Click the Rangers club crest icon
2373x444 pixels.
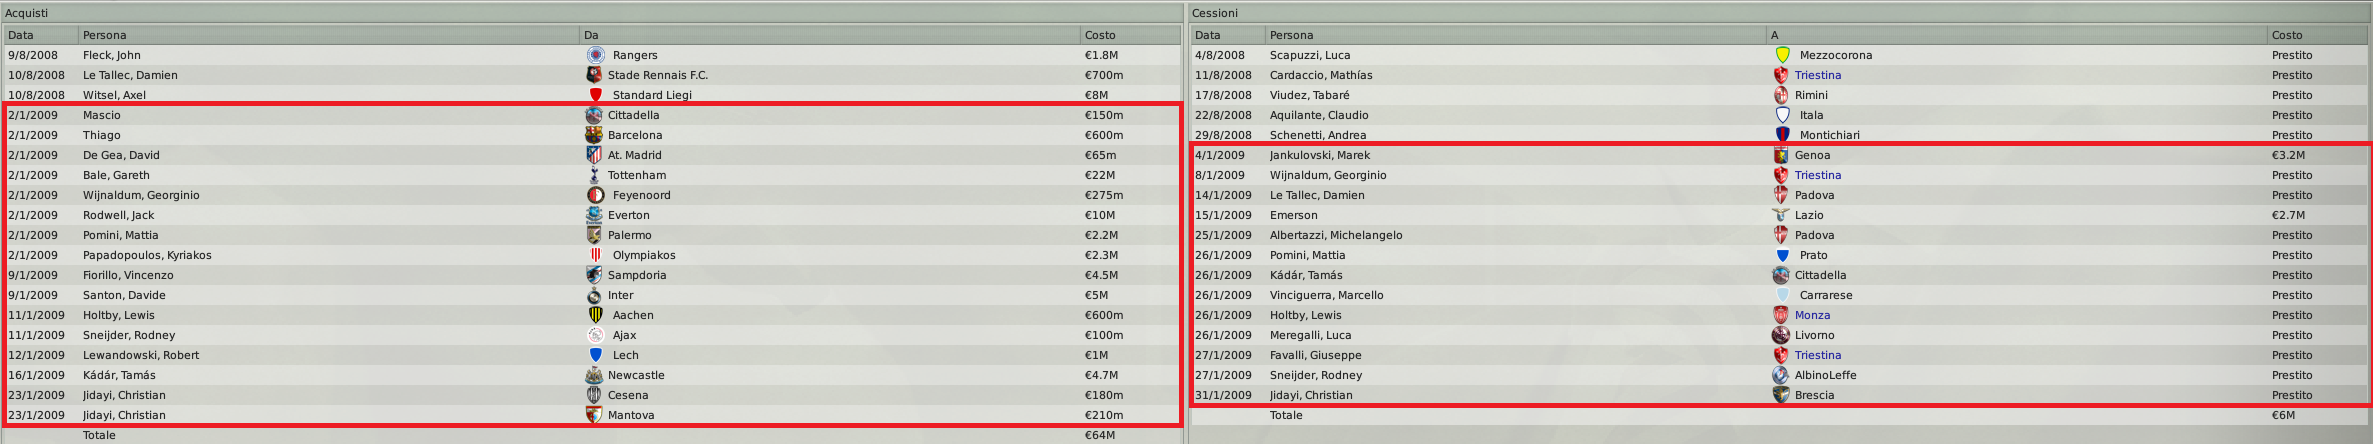[595, 55]
